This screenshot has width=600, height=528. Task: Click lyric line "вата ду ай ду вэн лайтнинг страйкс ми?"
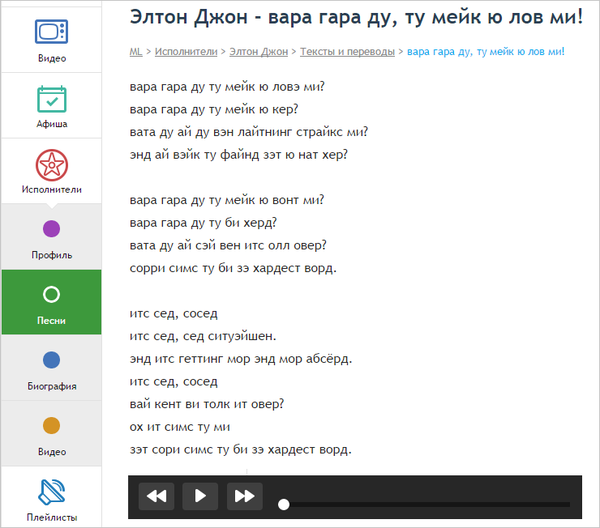(x=248, y=132)
